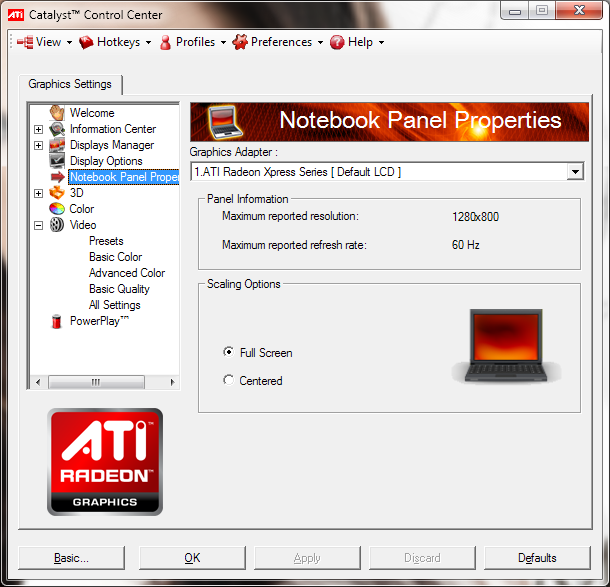Select Basic Quality under Video
The image size is (610, 587).
tap(119, 289)
